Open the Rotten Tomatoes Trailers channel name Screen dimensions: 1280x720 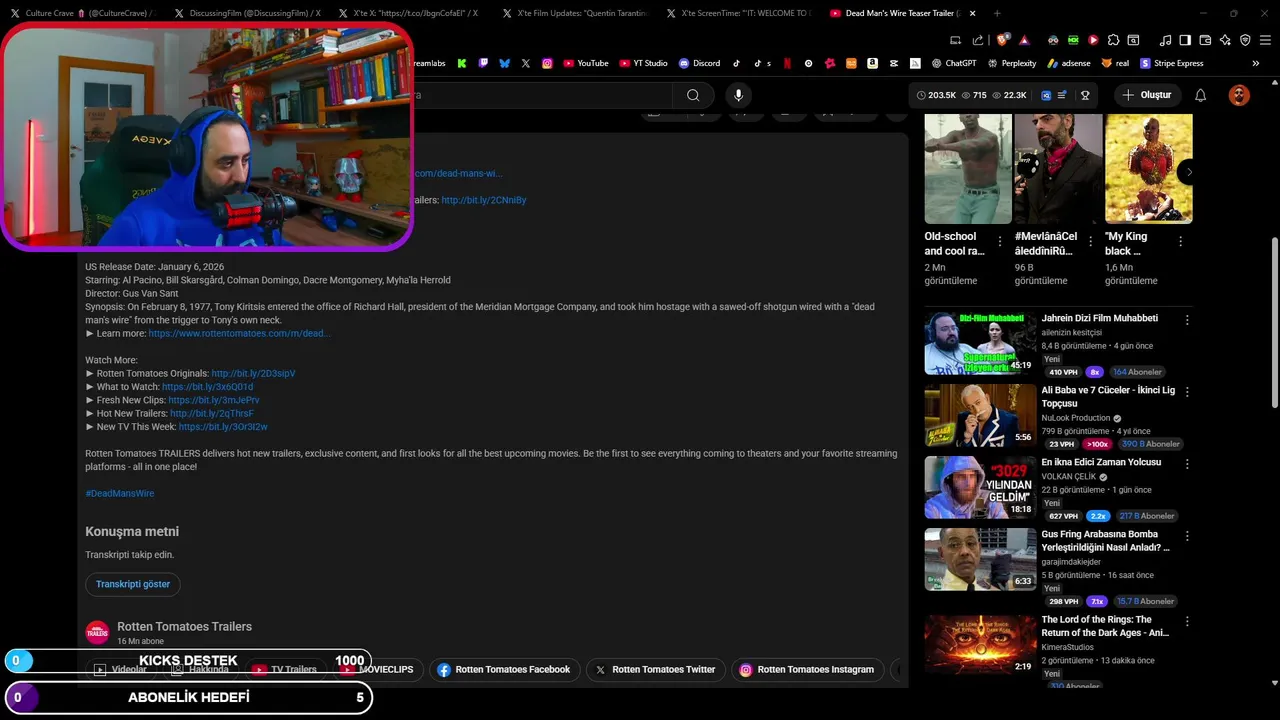pyautogui.click(x=185, y=626)
